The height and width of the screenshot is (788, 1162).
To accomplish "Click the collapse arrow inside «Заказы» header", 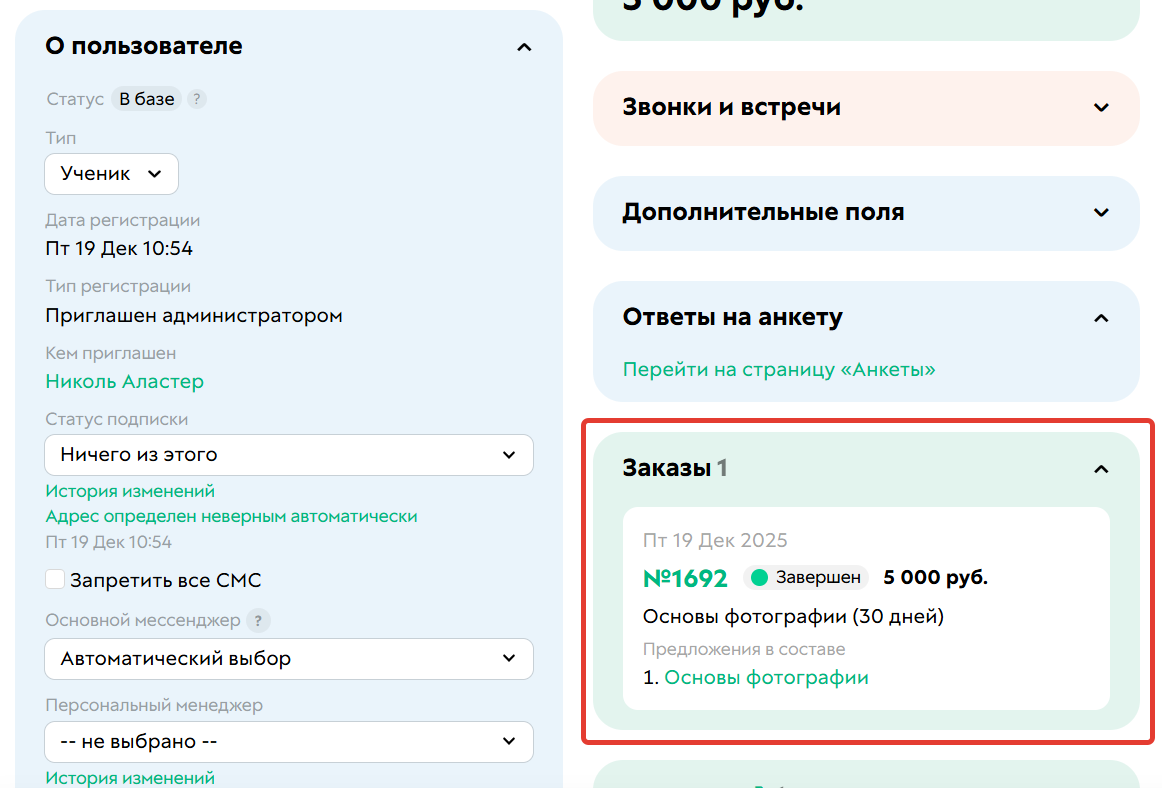I will click(x=1101, y=468).
